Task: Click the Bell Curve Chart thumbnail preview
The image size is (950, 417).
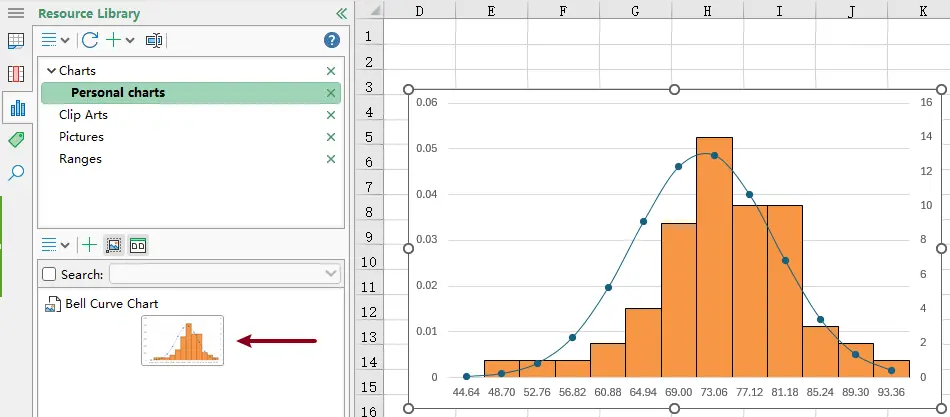Action: (x=182, y=340)
